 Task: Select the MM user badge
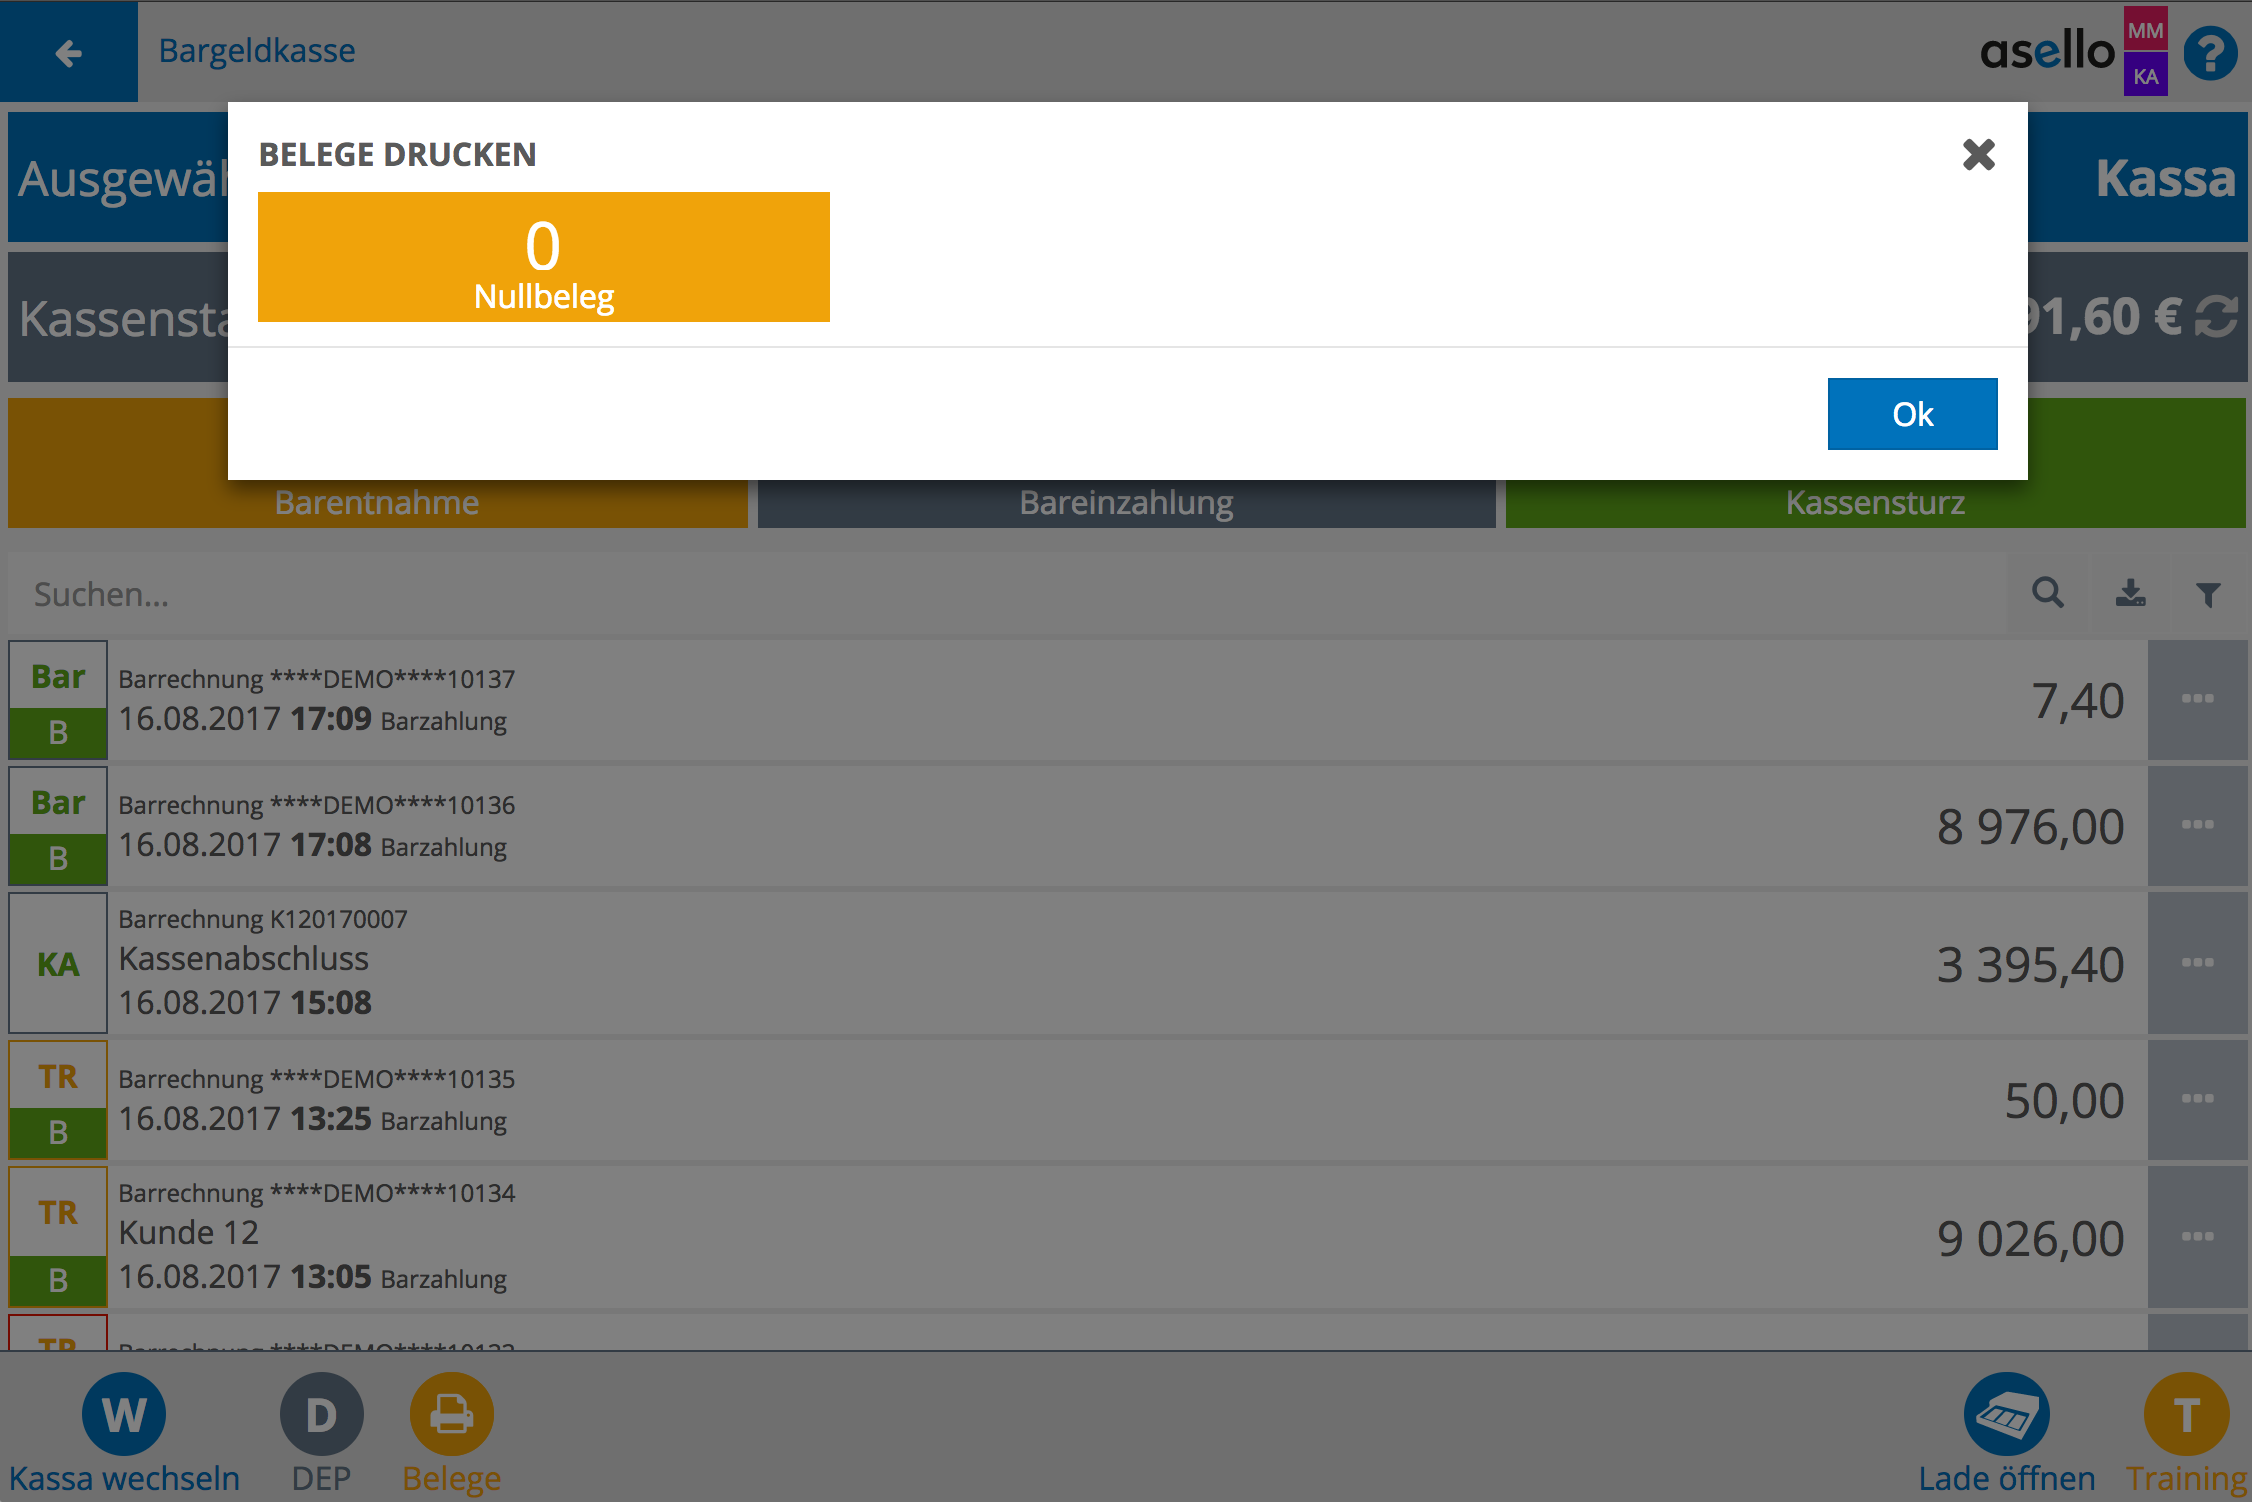2145,30
